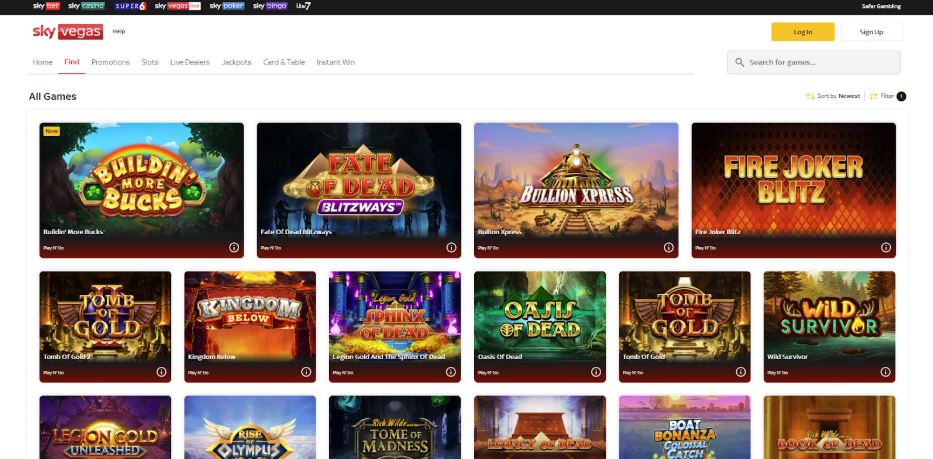Show info for Tomb Of Gold game
The image size is (933, 459).
(x=741, y=371)
